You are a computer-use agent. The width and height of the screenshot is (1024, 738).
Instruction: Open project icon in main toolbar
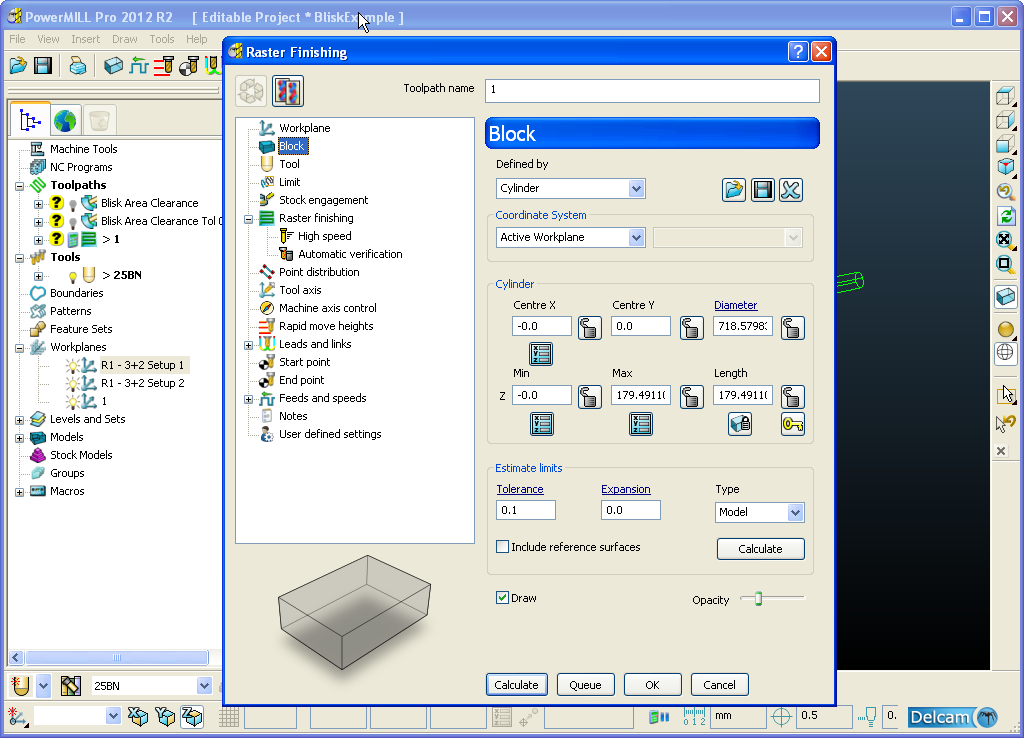(18, 65)
